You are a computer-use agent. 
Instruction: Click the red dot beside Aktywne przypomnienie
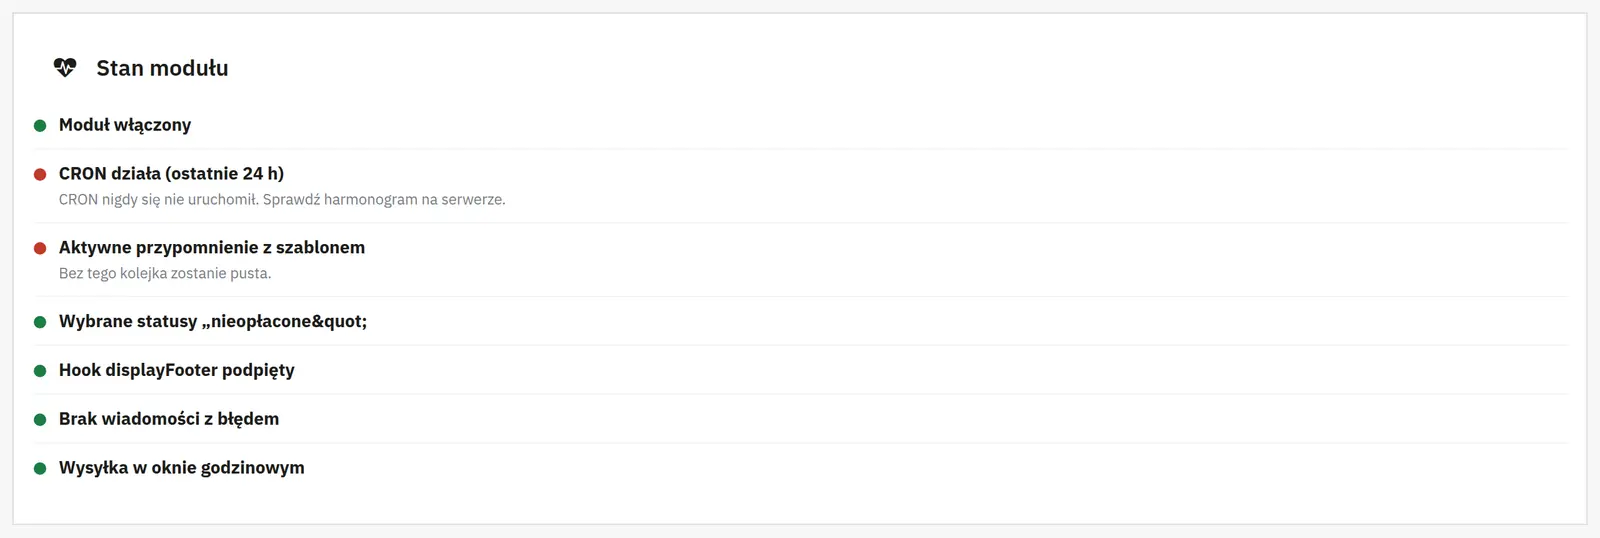pos(40,249)
